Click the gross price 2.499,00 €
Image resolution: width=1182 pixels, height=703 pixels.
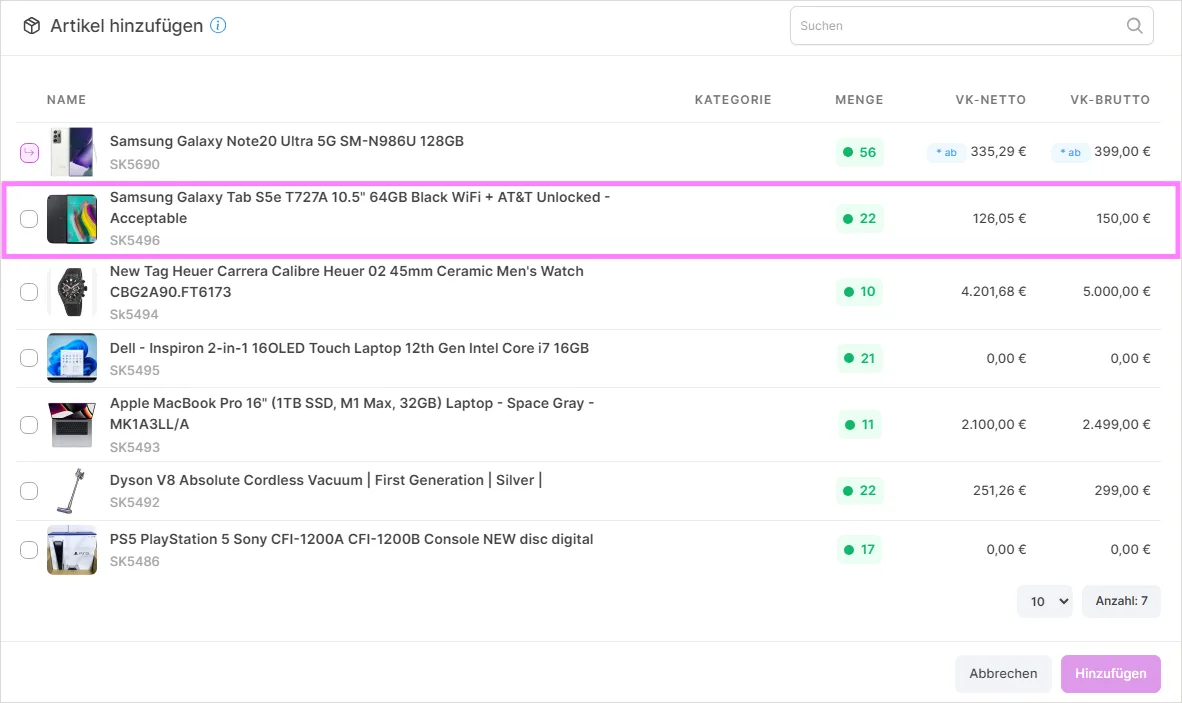[1116, 425]
